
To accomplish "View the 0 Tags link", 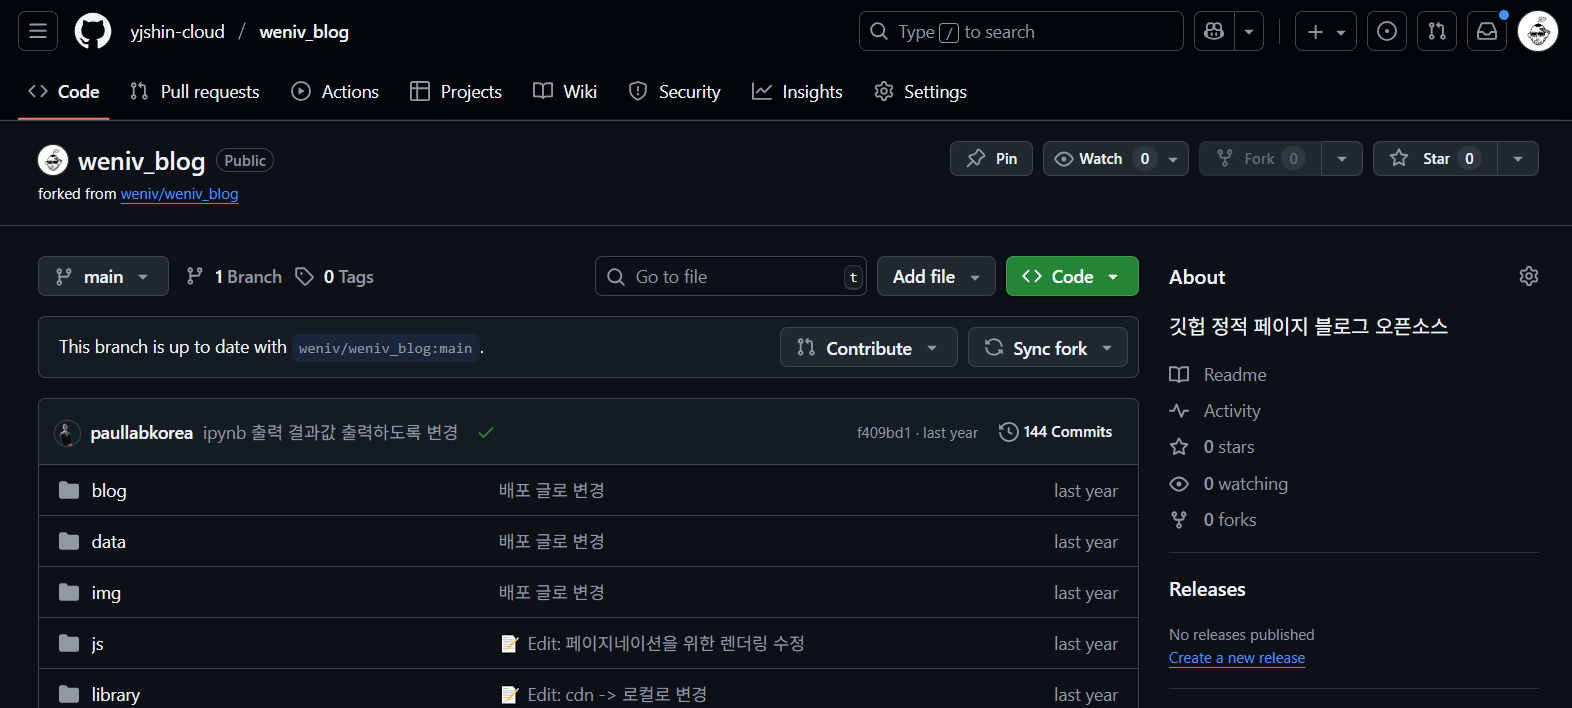I will click(334, 276).
